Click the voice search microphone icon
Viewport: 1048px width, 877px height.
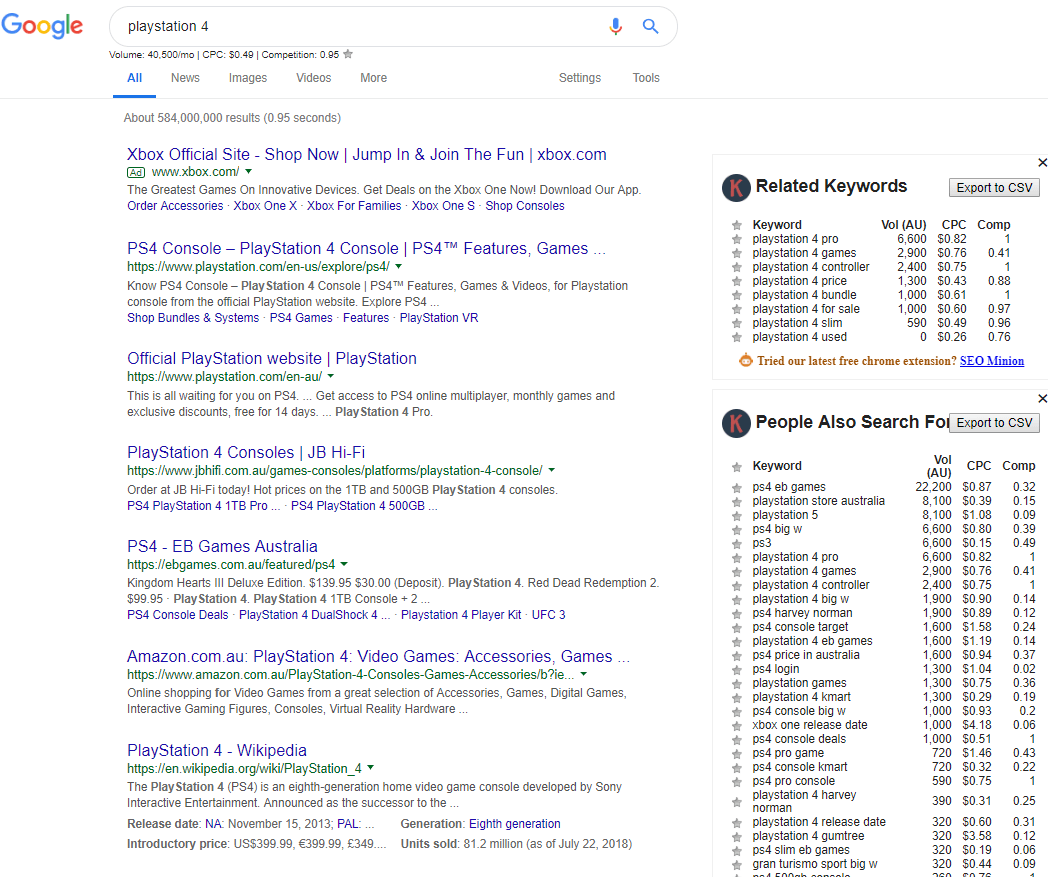pyautogui.click(x=616, y=26)
